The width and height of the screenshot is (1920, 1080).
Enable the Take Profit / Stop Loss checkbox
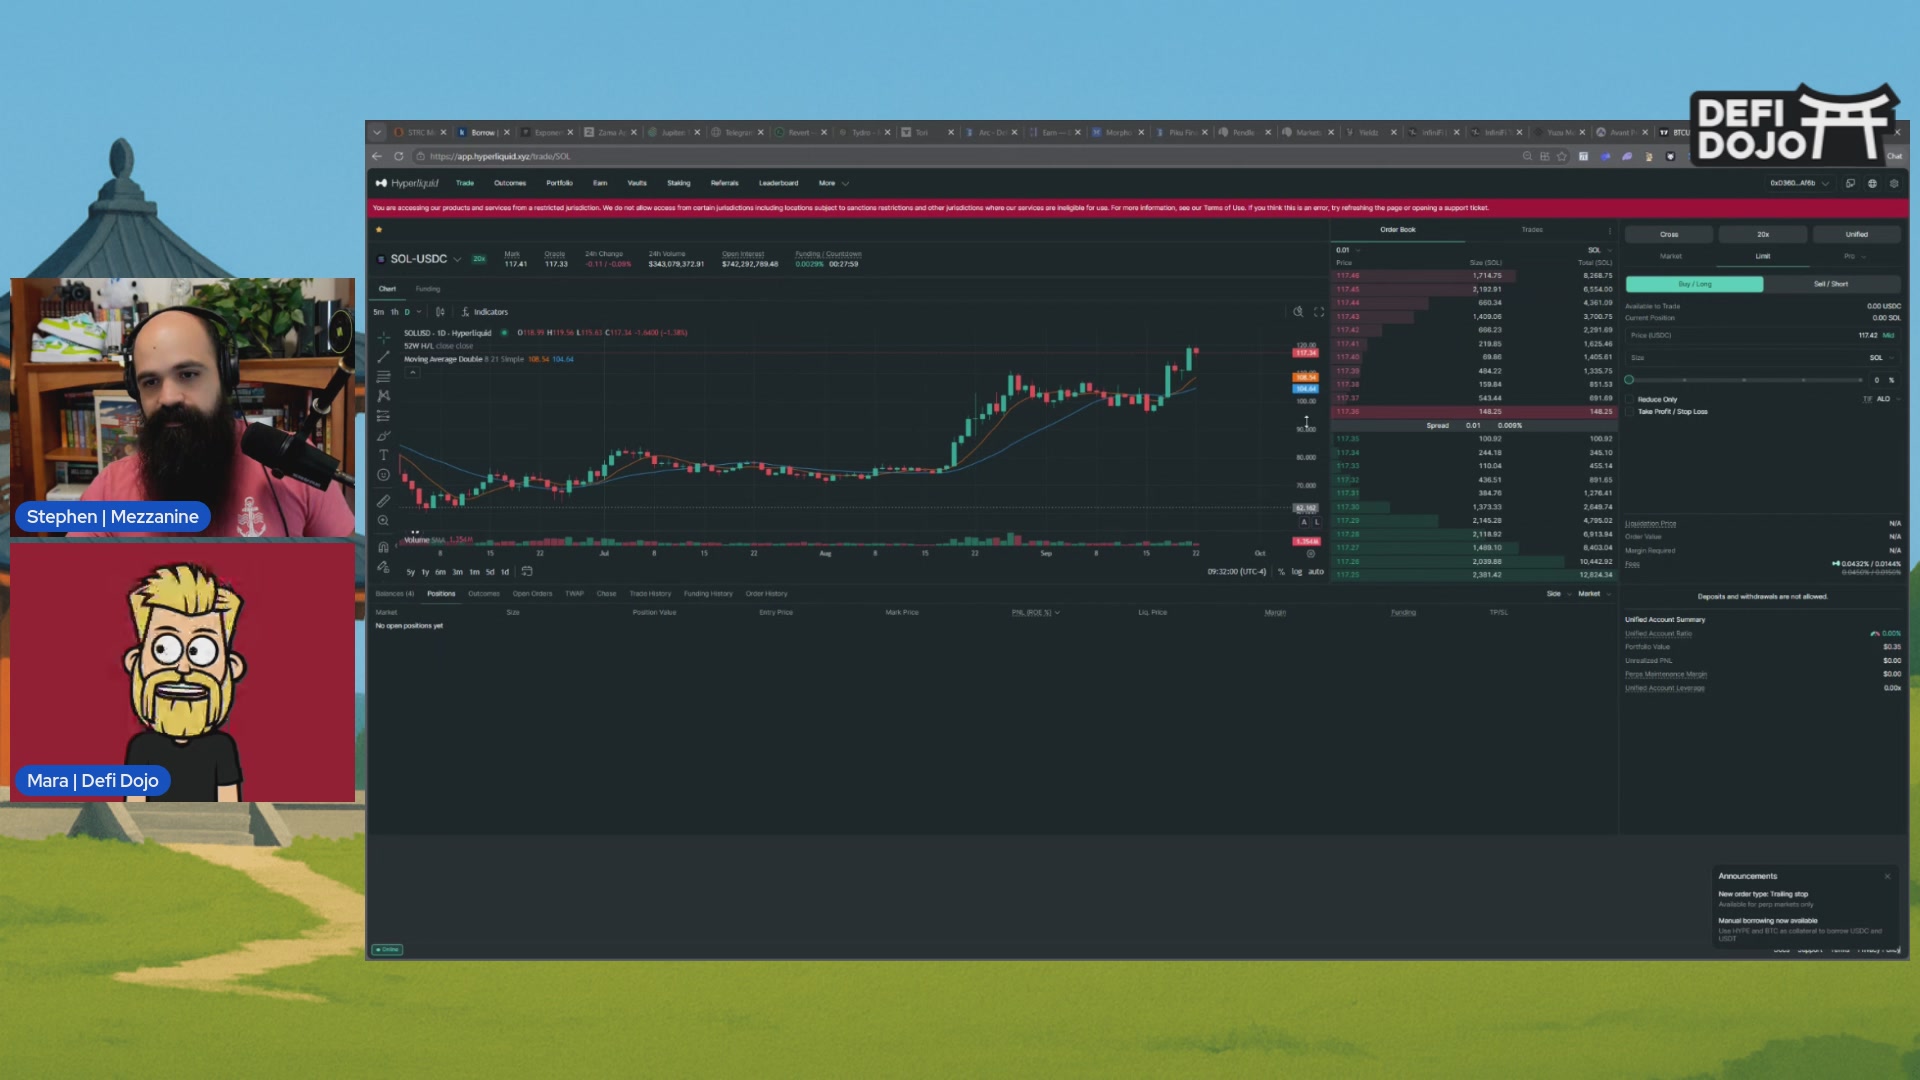click(1630, 411)
